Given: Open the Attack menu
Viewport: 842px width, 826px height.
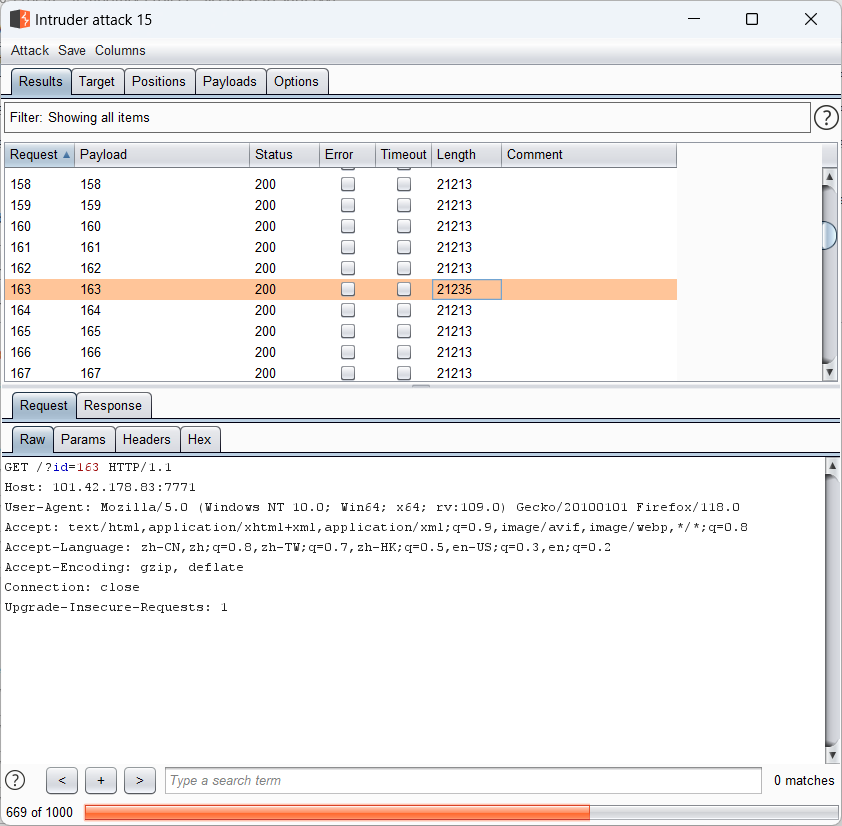Looking at the screenshot, I should pyautogui.click(x=30, y=50).
